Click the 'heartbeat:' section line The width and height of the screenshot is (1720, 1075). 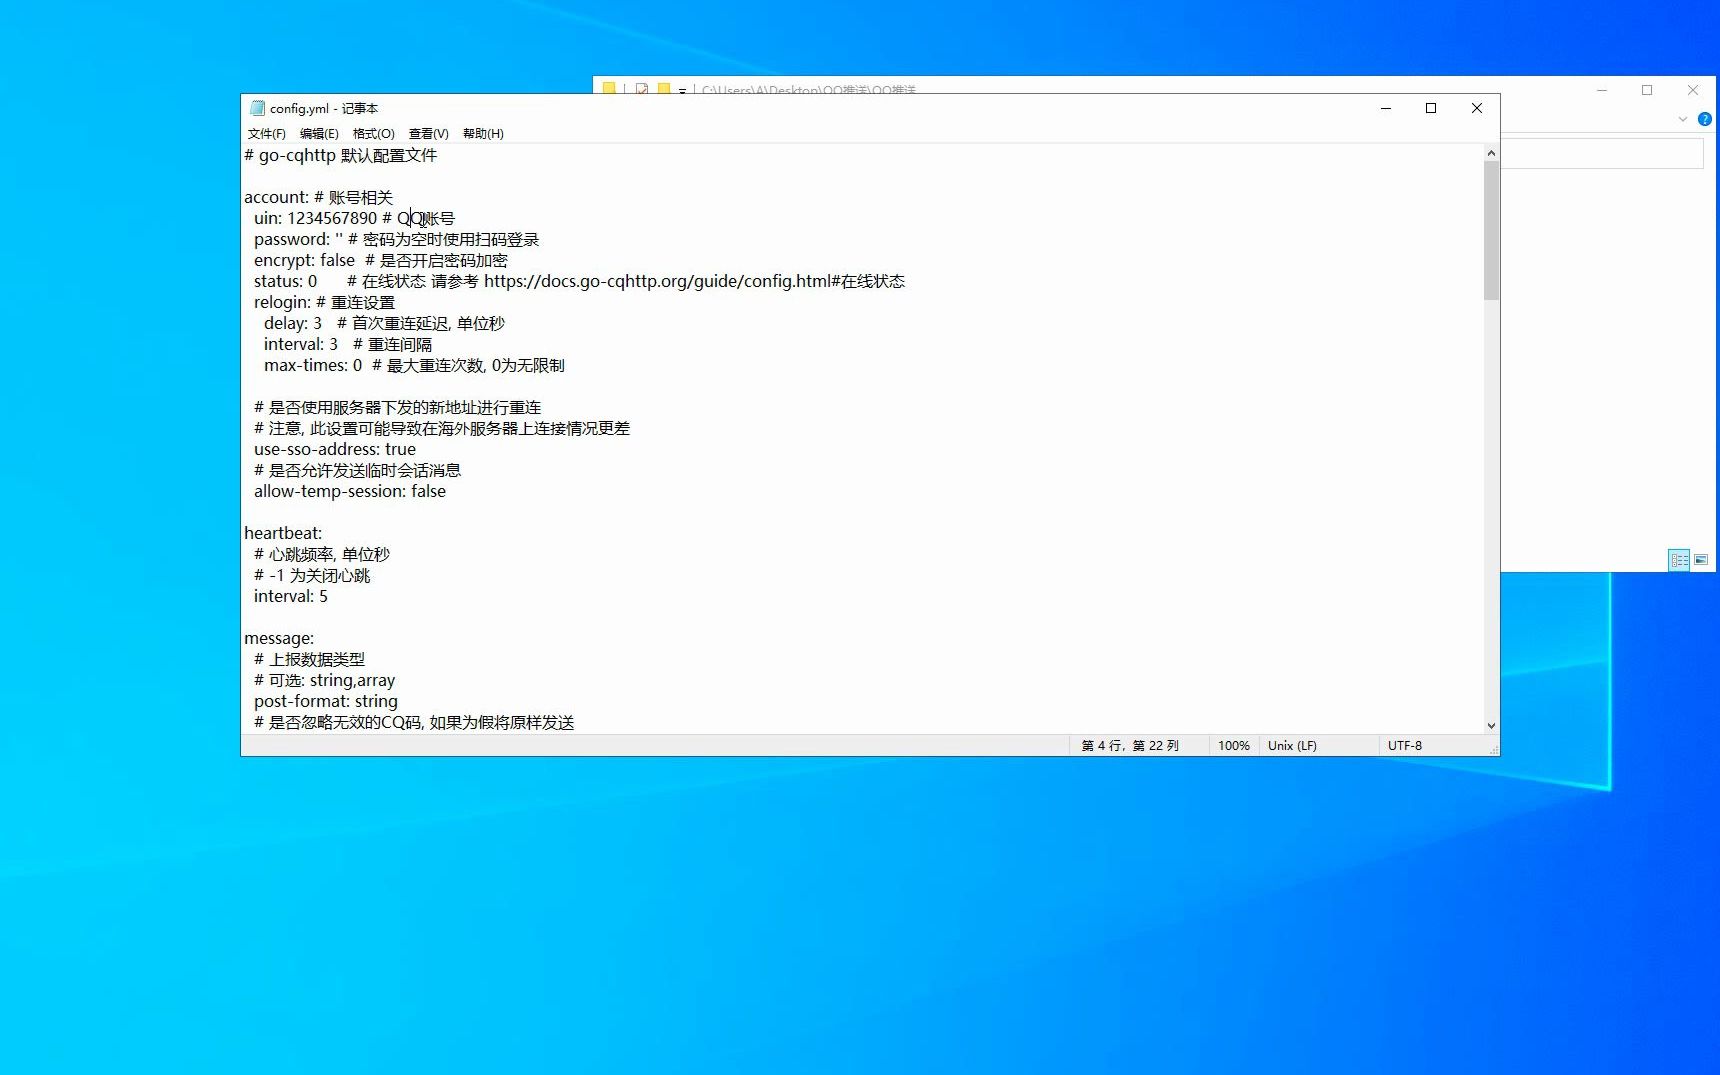[x=283, y=533]
